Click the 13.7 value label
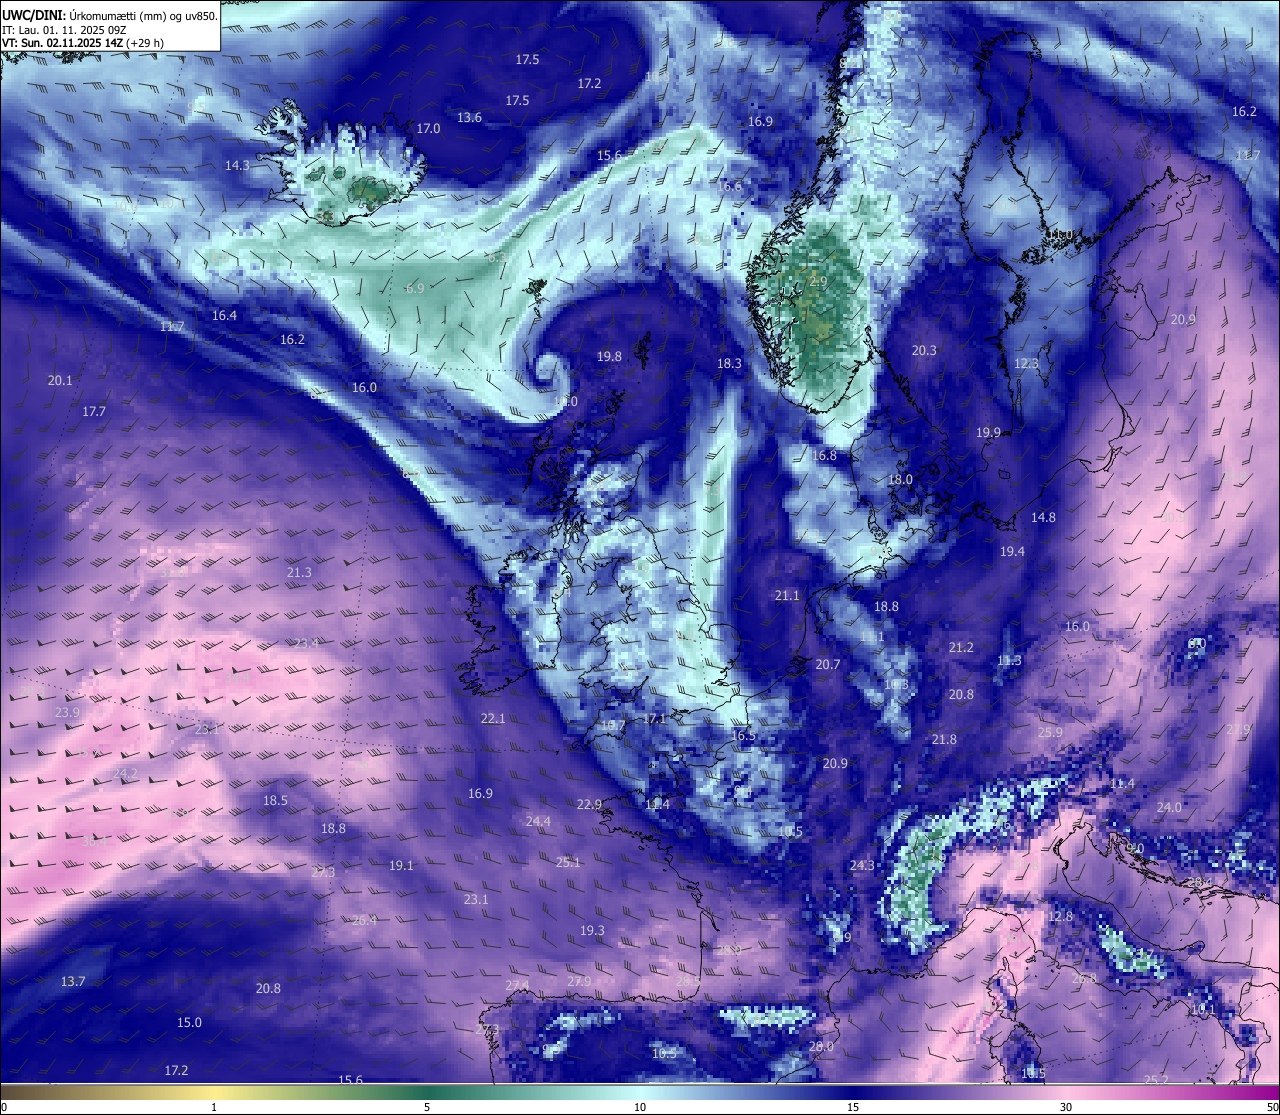Screen dimensions: 1280x1115 pyautogui.click(x=73, y=982)
